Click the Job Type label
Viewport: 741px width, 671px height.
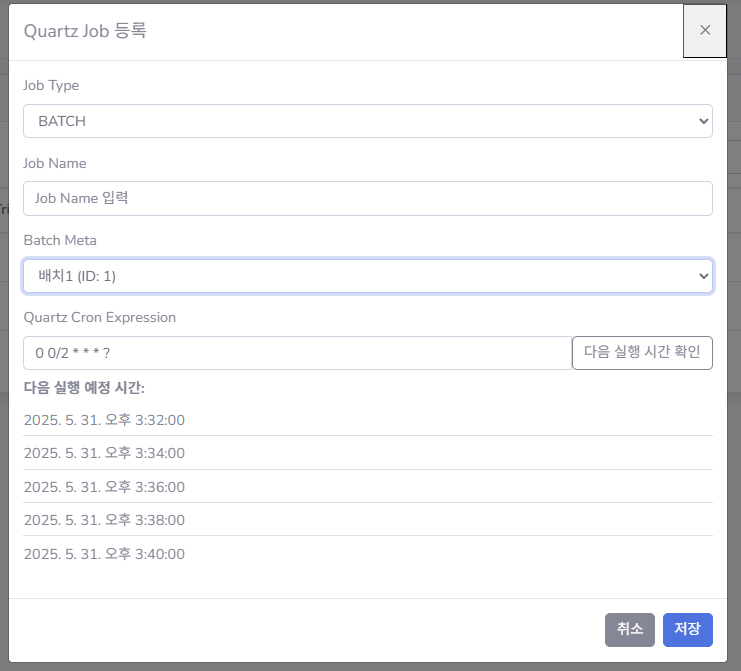click(51, 86)
